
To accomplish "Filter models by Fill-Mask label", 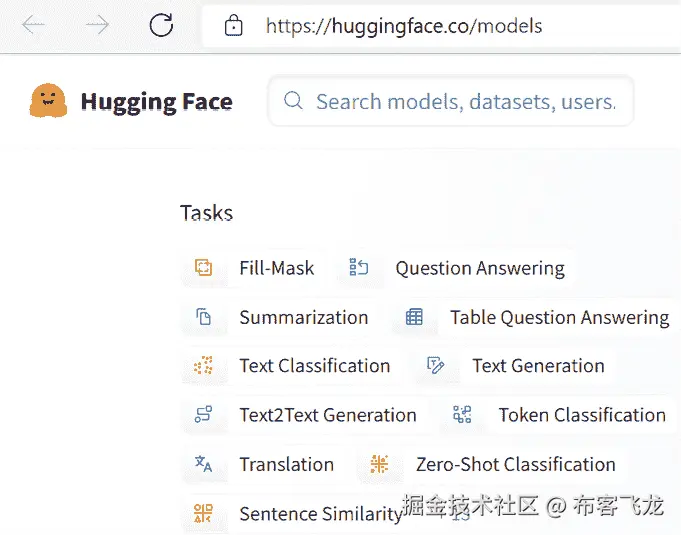I will tap(277, 268).
